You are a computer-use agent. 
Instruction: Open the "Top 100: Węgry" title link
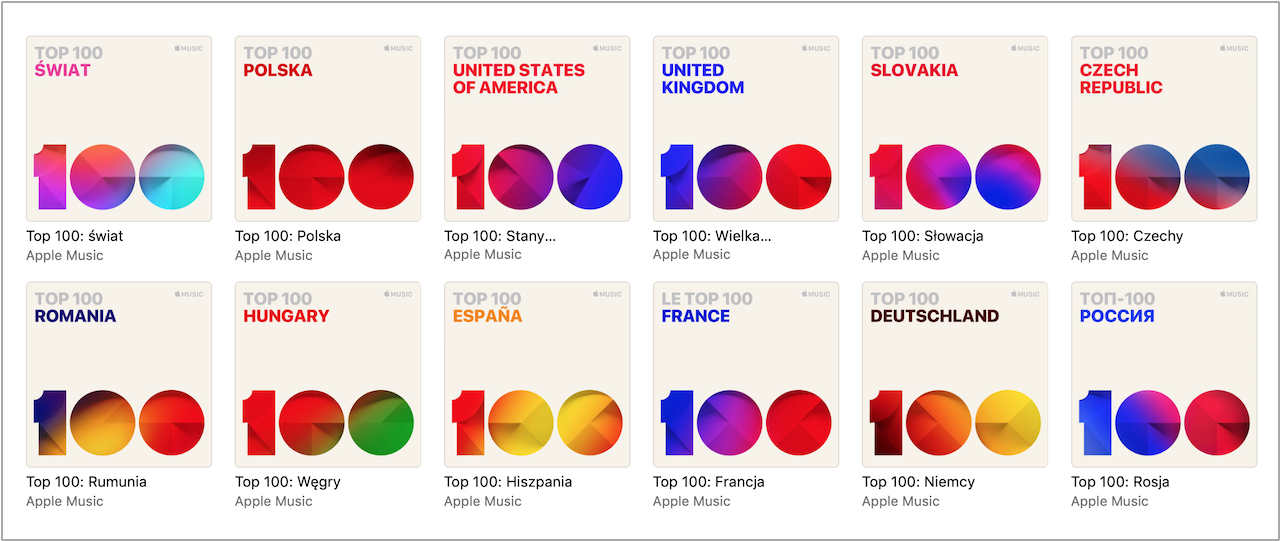pos(288,482)
